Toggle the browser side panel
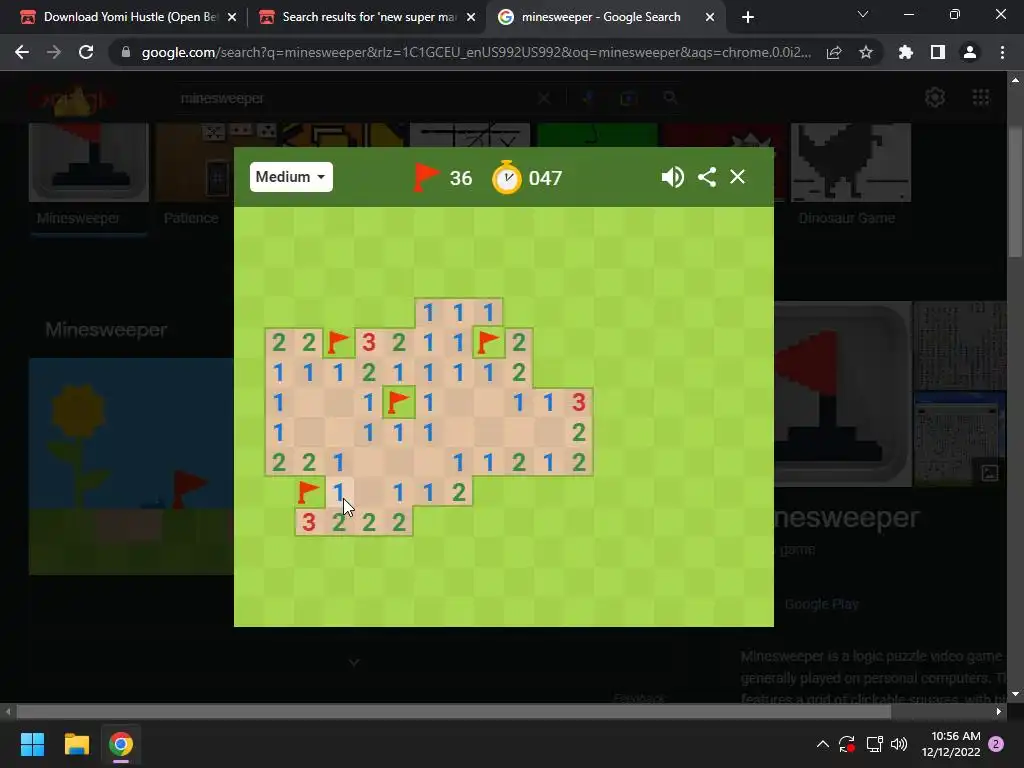The width and height of the screenshot is (1024, 768). [938, 52]
